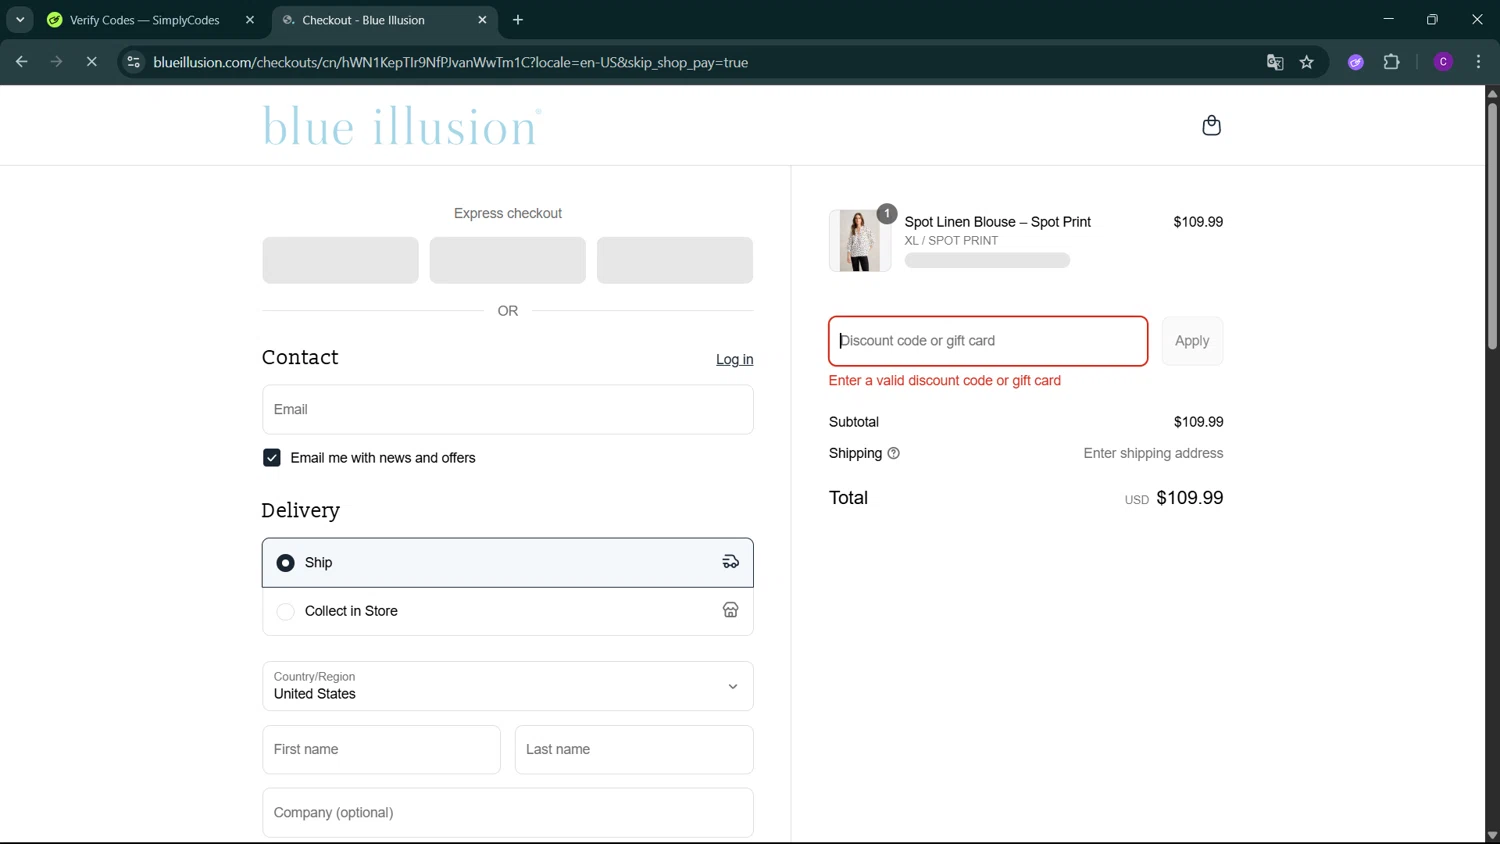Click the Company (optional) field
Screen dimensions: 1500x844
[x=508, y=812]
